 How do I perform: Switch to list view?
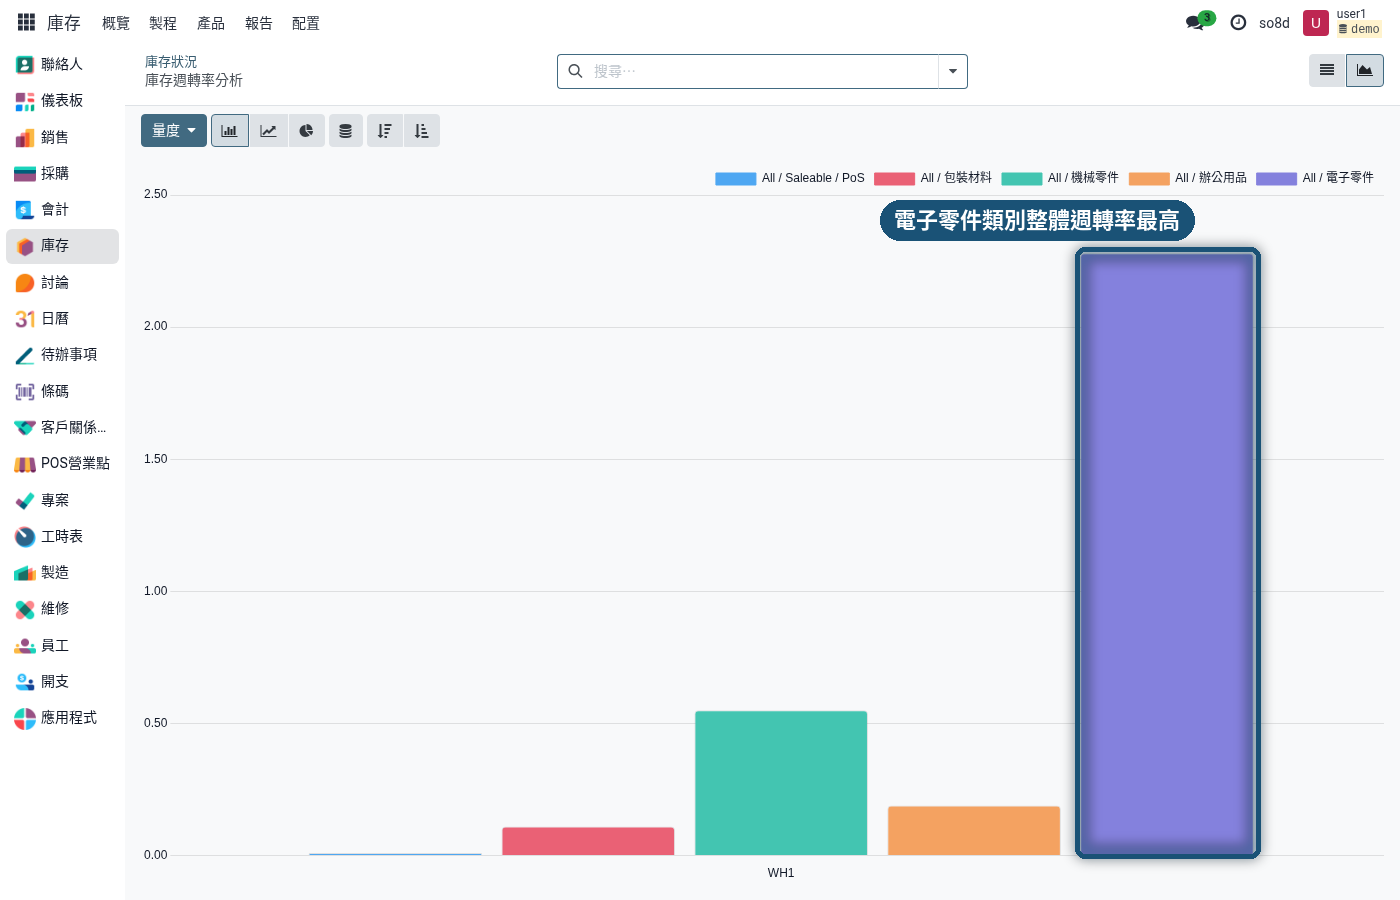click(1327, 70)
